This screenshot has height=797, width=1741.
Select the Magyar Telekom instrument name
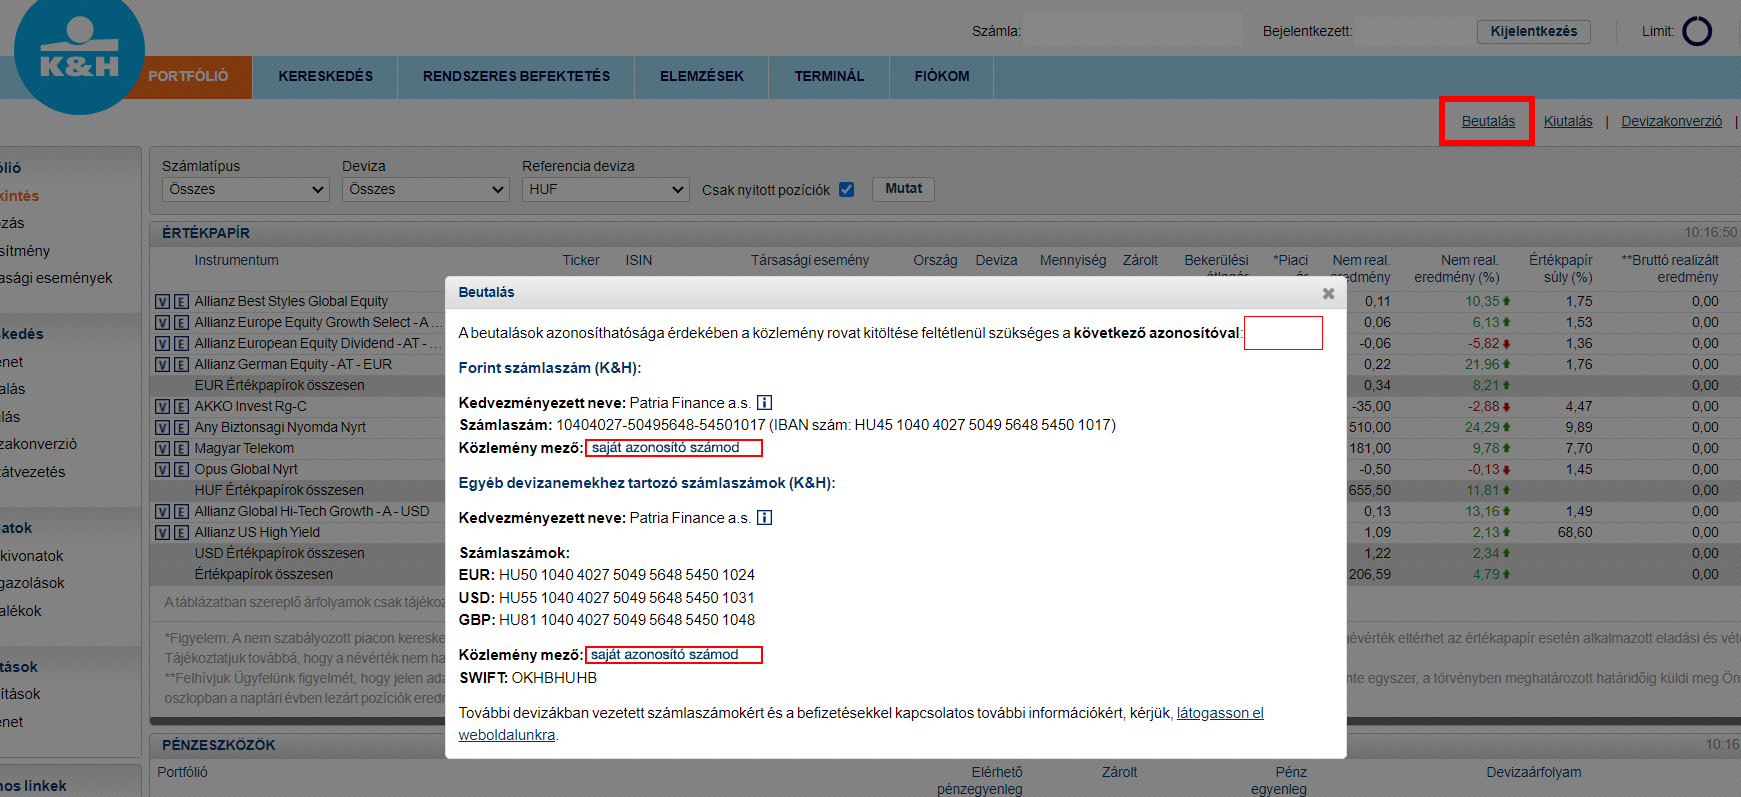click(244, 448)
